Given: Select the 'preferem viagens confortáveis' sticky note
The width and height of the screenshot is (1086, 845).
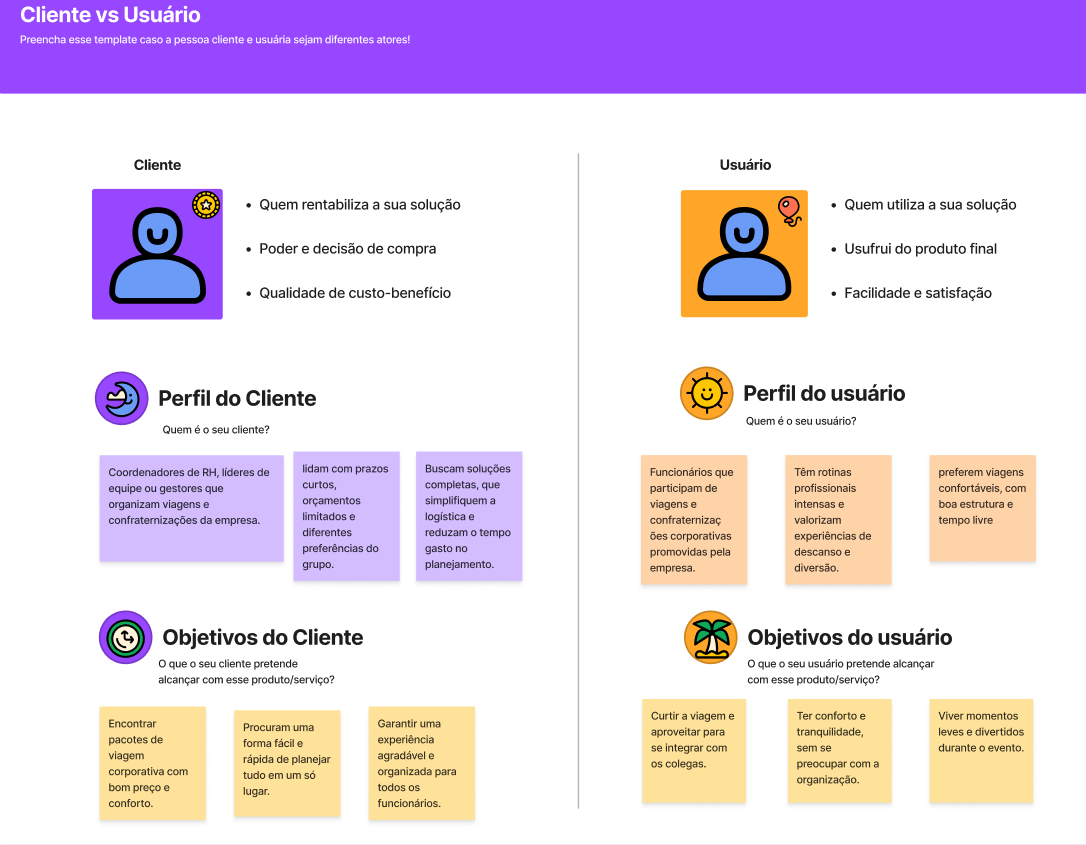Looking at the screenshot, I should coord(982,508).
